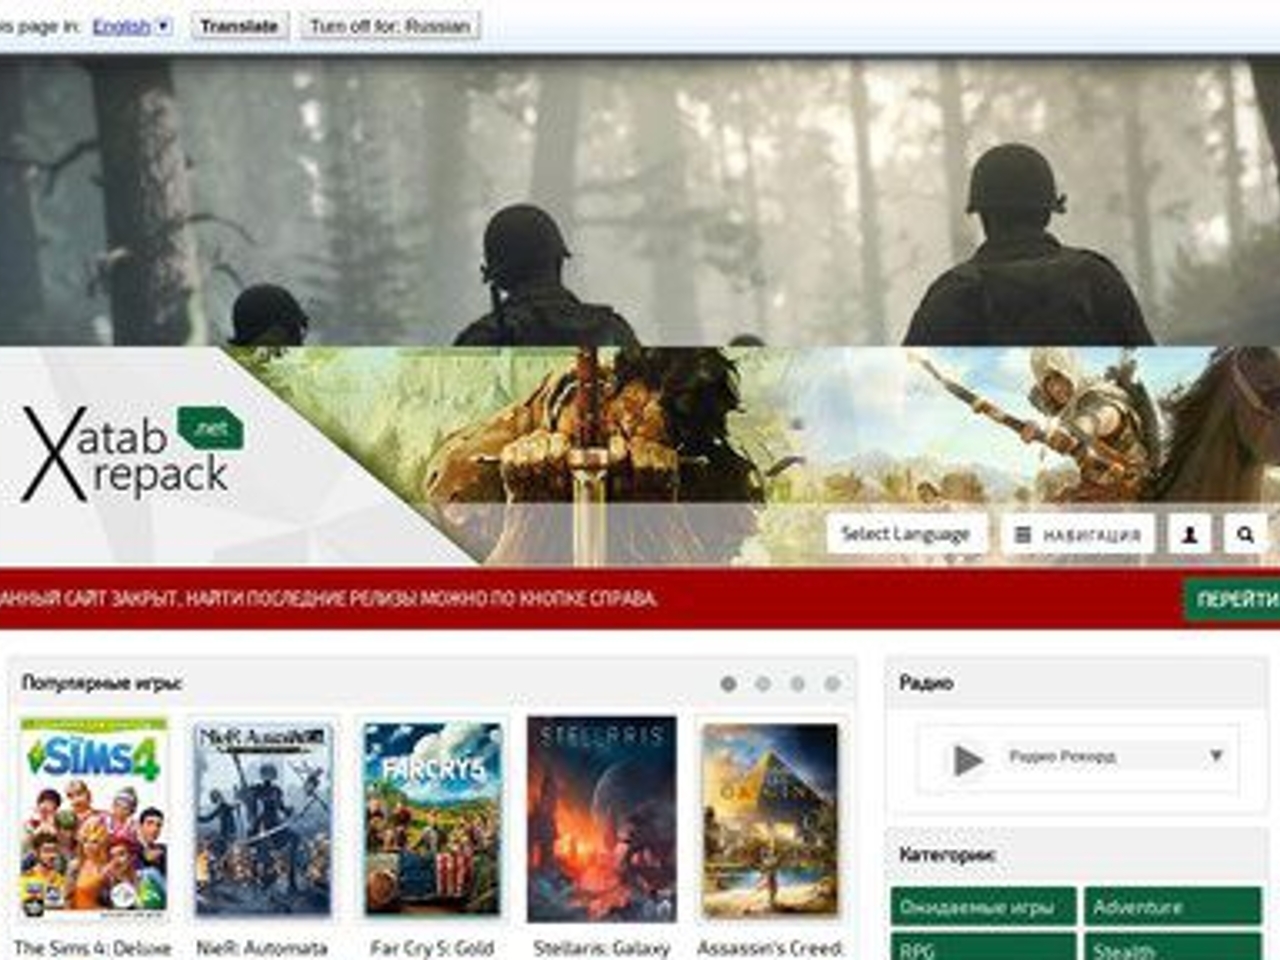Click Turn off for: Russian button
1280x960 pixels.
pyautogui.click(x=390, y=26)
